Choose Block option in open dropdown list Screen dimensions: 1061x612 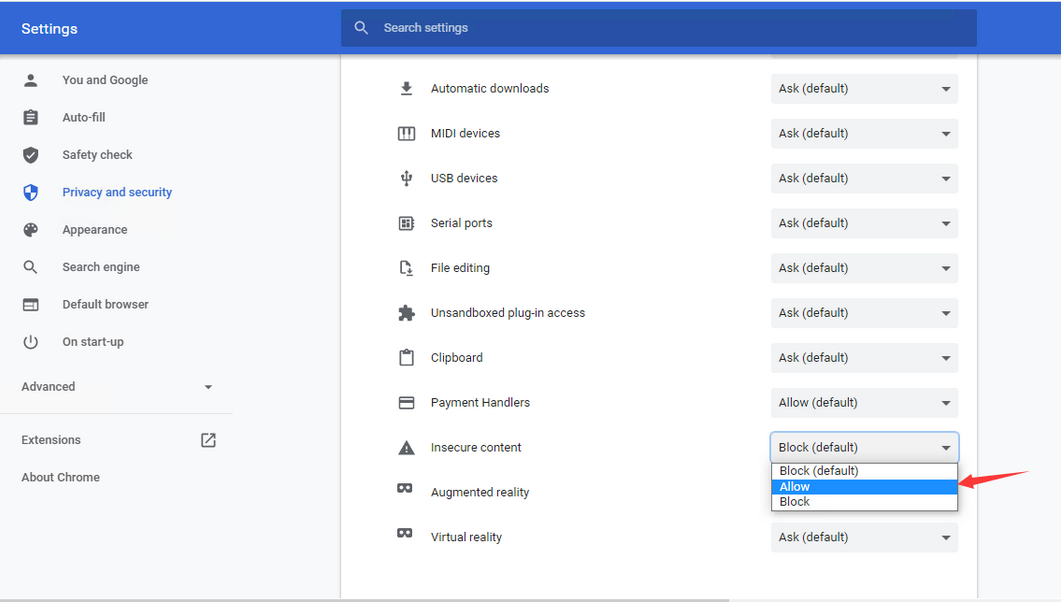[x=864, y=502]
